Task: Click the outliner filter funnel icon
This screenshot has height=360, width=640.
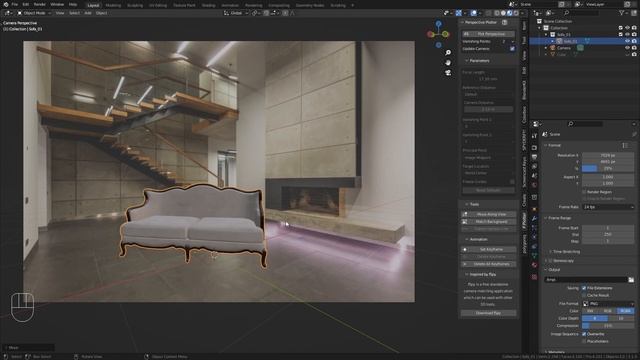Action: 622,13
